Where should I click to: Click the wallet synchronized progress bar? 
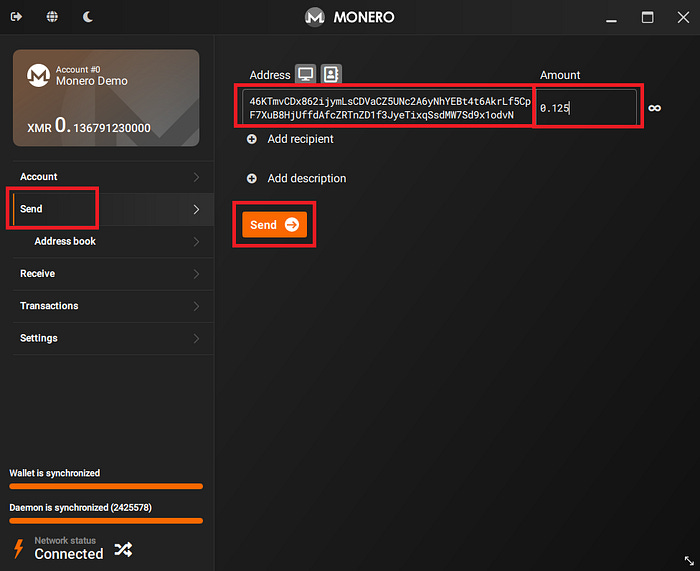pyautogui.click(x=106, y=486)
